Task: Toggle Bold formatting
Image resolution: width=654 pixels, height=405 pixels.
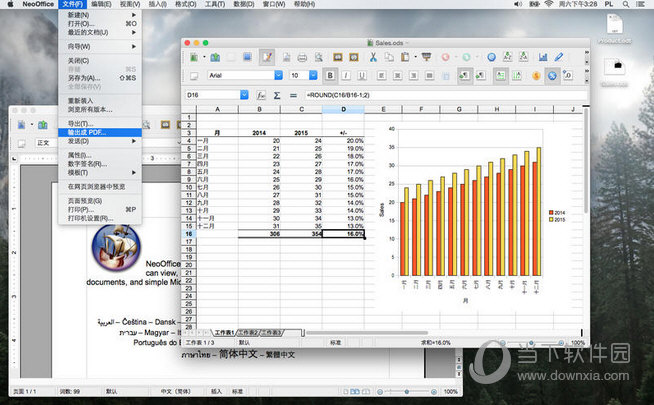Action: (330, 75)
